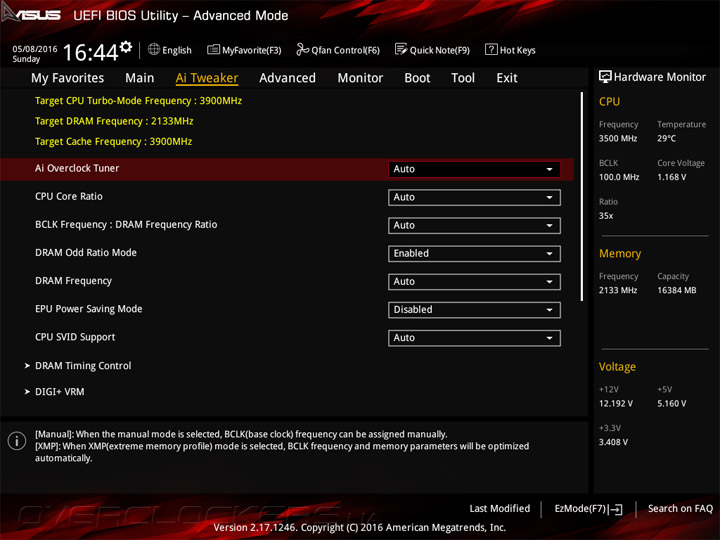Click the Target DRAM Frequency : 2133MHz line
The height and width of the screenshot is (540, 720).
point(114,121)
